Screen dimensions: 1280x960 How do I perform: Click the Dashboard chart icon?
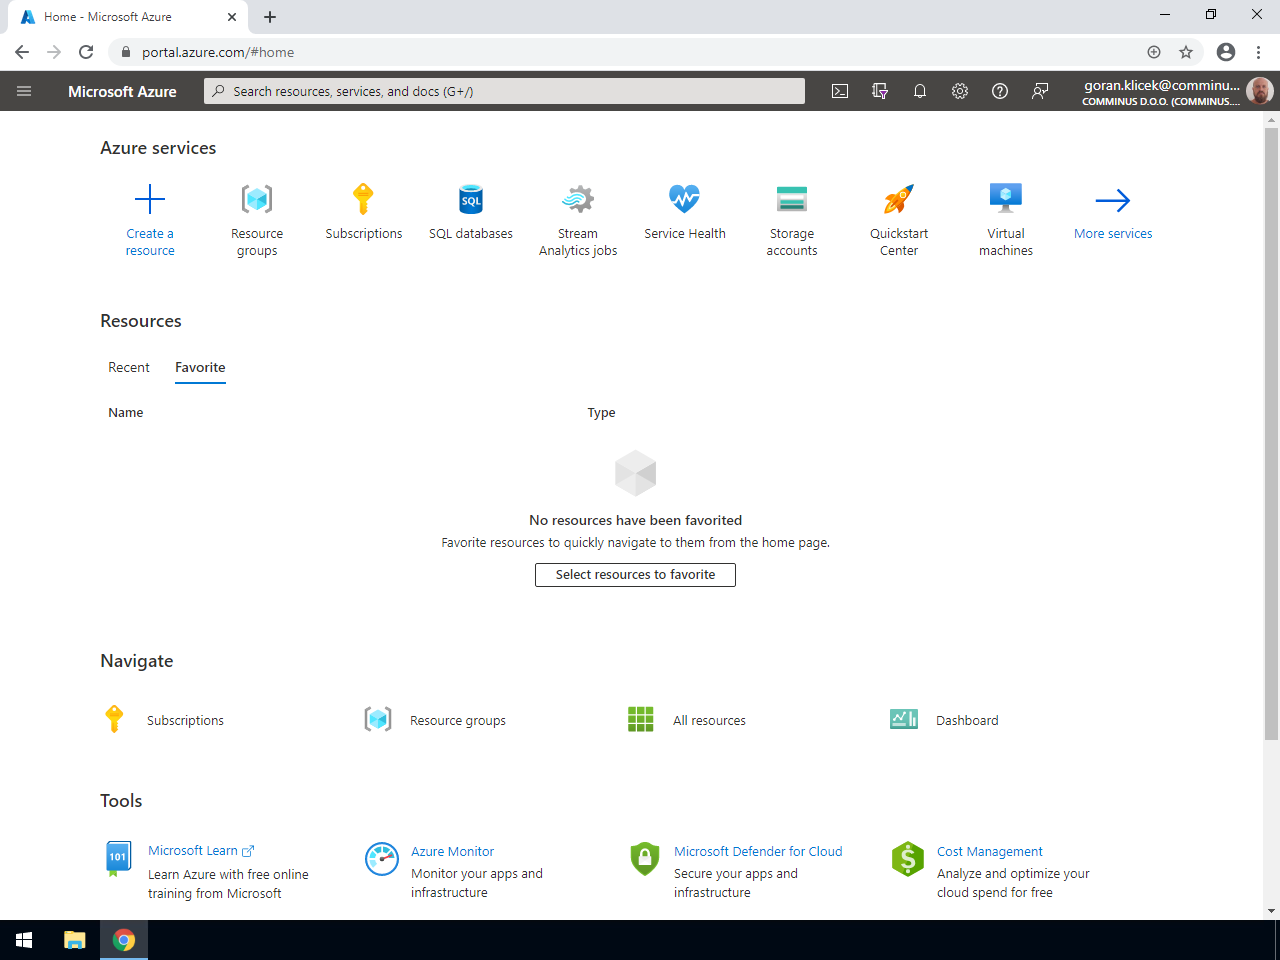tap(904, 719)
